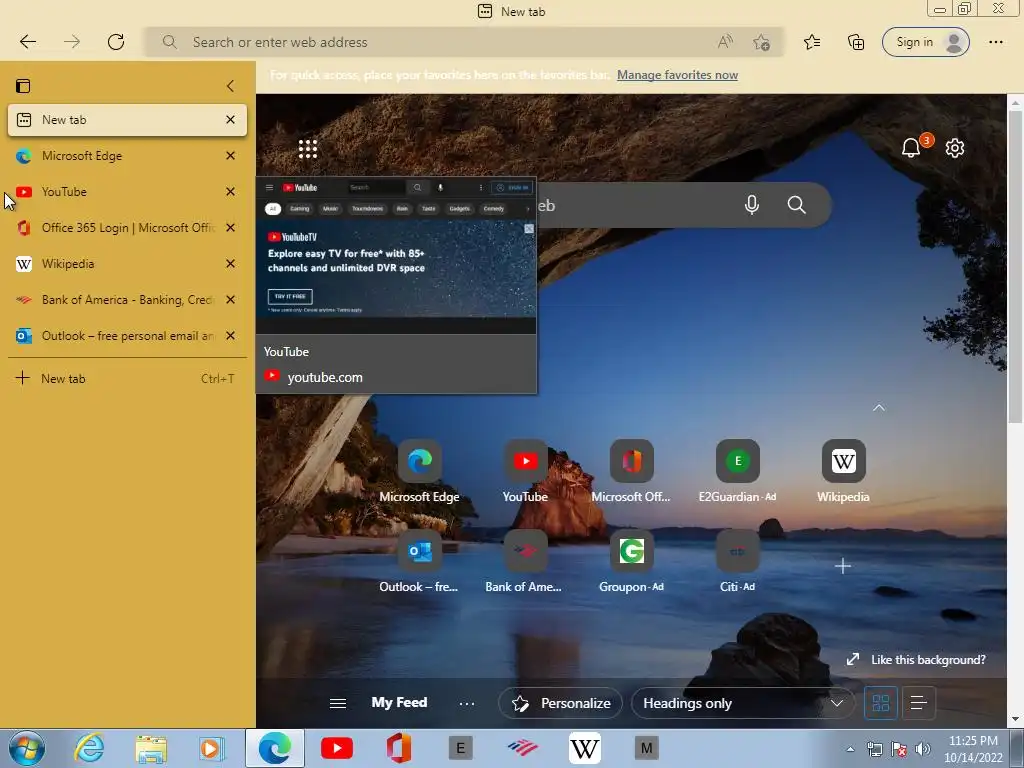Open the notifications bell icon
This screenshot has width=1024, height=768.
910,148
